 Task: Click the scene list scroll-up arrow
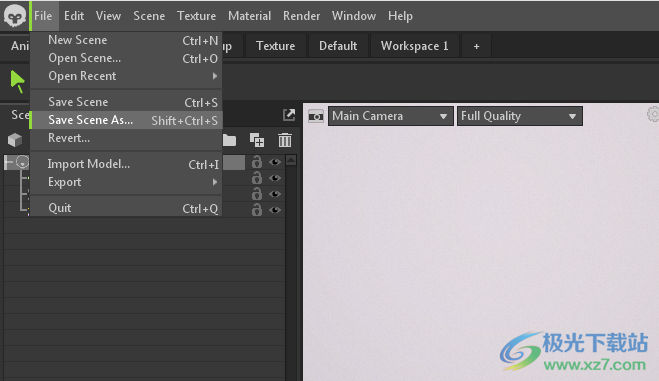click(291, 160)
